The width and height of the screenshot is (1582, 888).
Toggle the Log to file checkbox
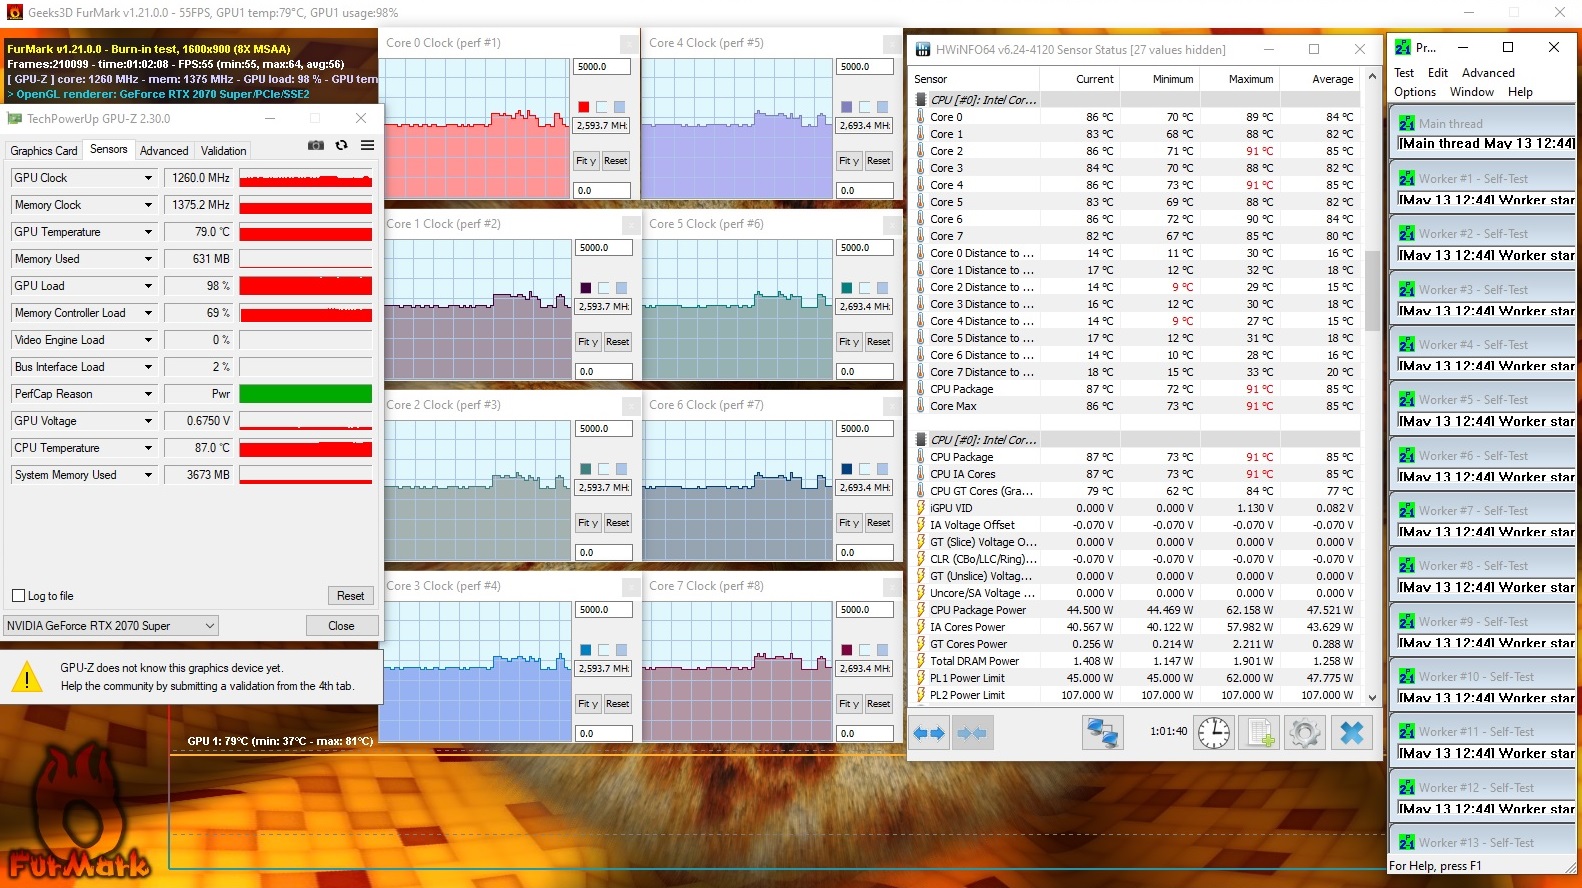18,596
